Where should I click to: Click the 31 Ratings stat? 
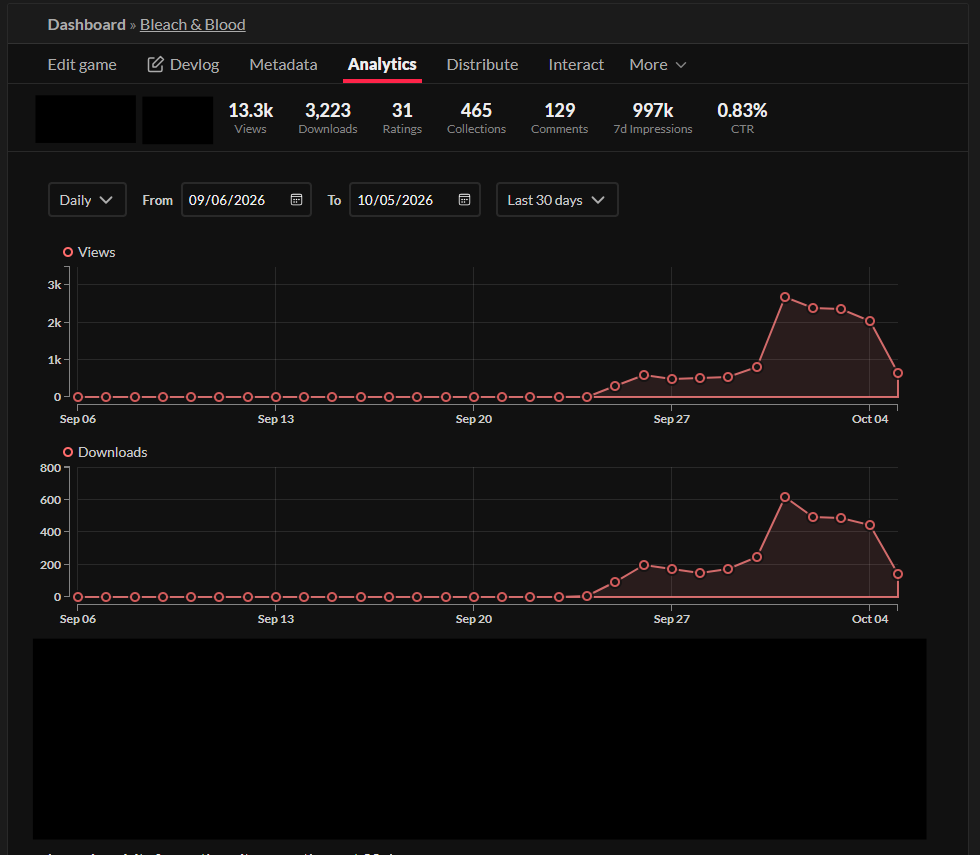click(x=402, y=118)
